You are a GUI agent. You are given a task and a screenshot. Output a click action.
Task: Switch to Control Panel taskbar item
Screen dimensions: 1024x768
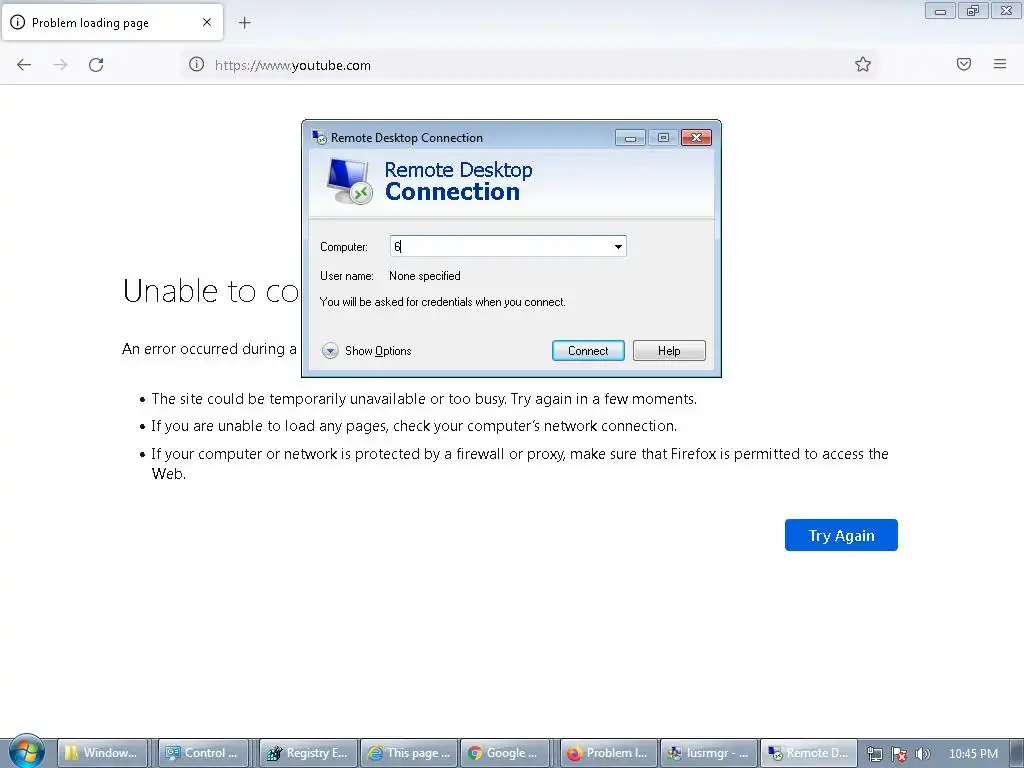tap(203, 753)
